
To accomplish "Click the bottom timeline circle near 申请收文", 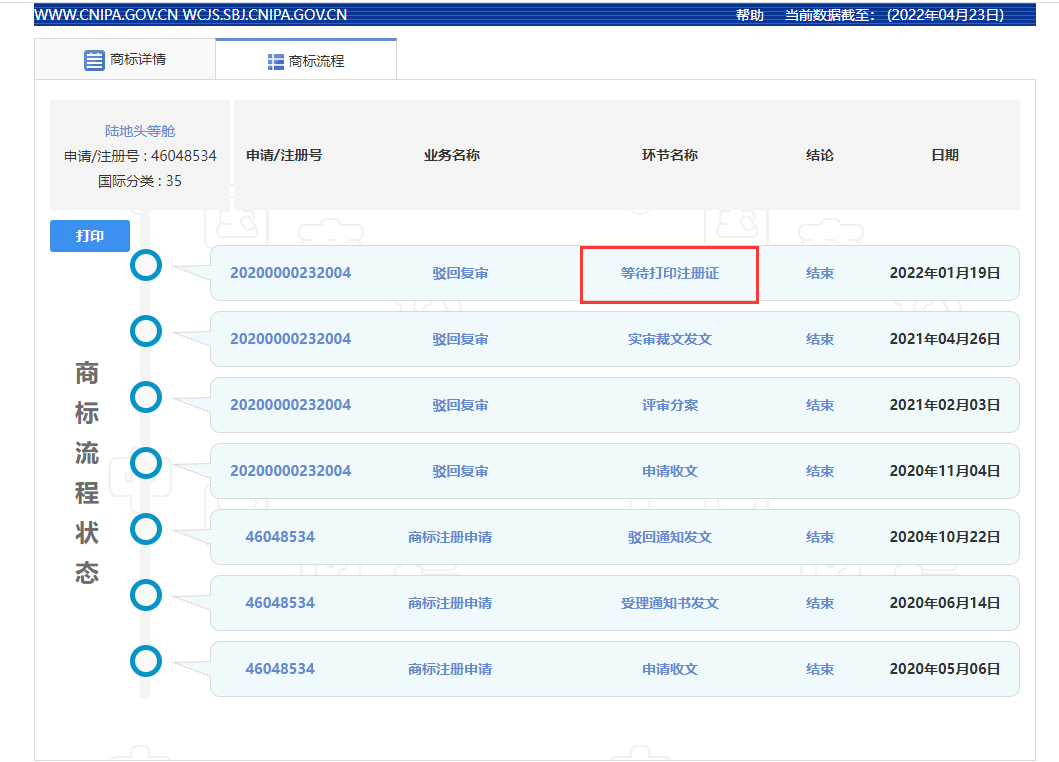I will coord(146,661).
